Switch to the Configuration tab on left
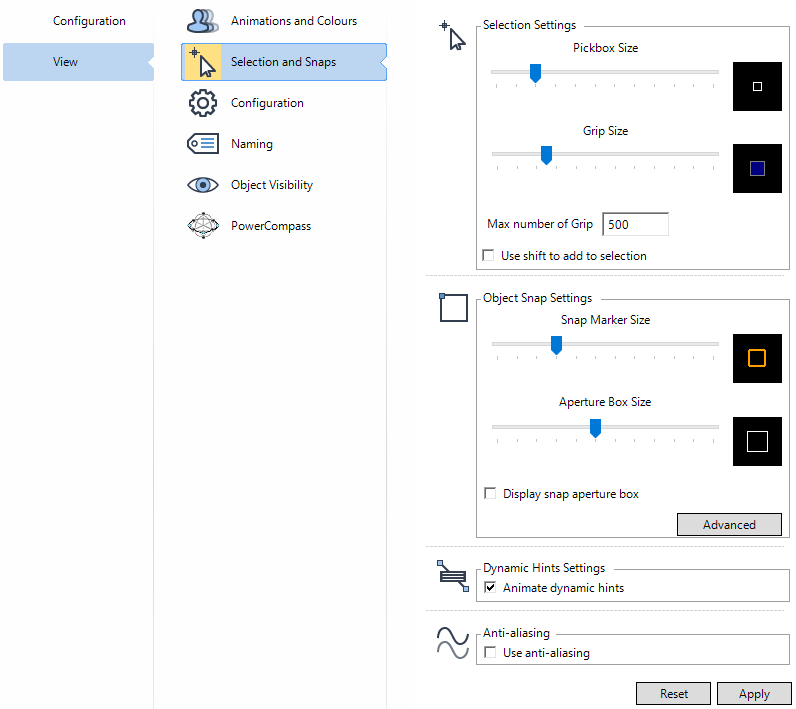Image resolution: width=796 pixels, height=709 pixels. click(x=89, y=21)
